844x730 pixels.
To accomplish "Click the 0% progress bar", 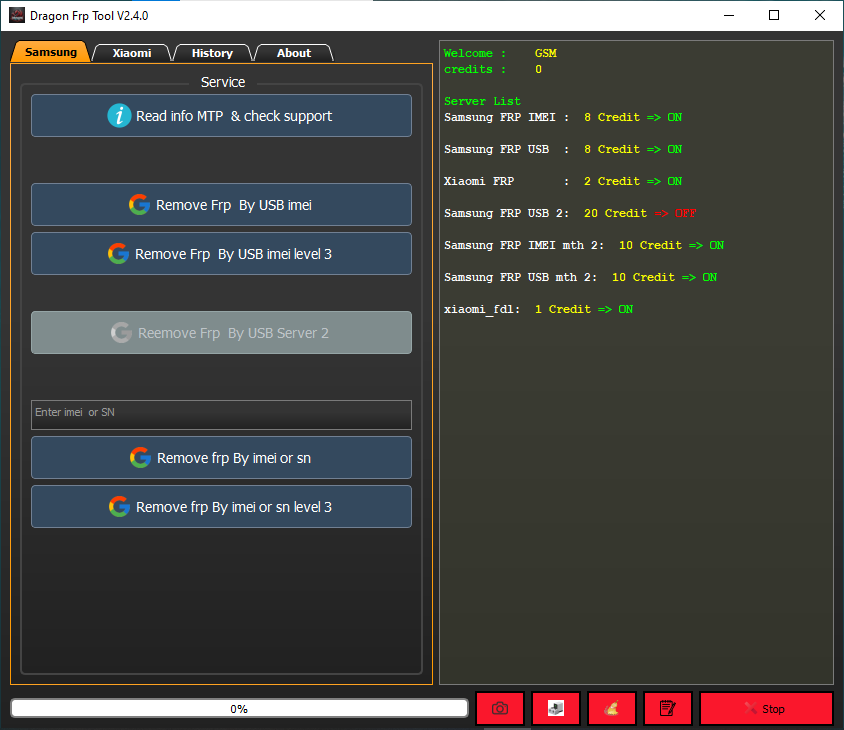I will [239, 708].
